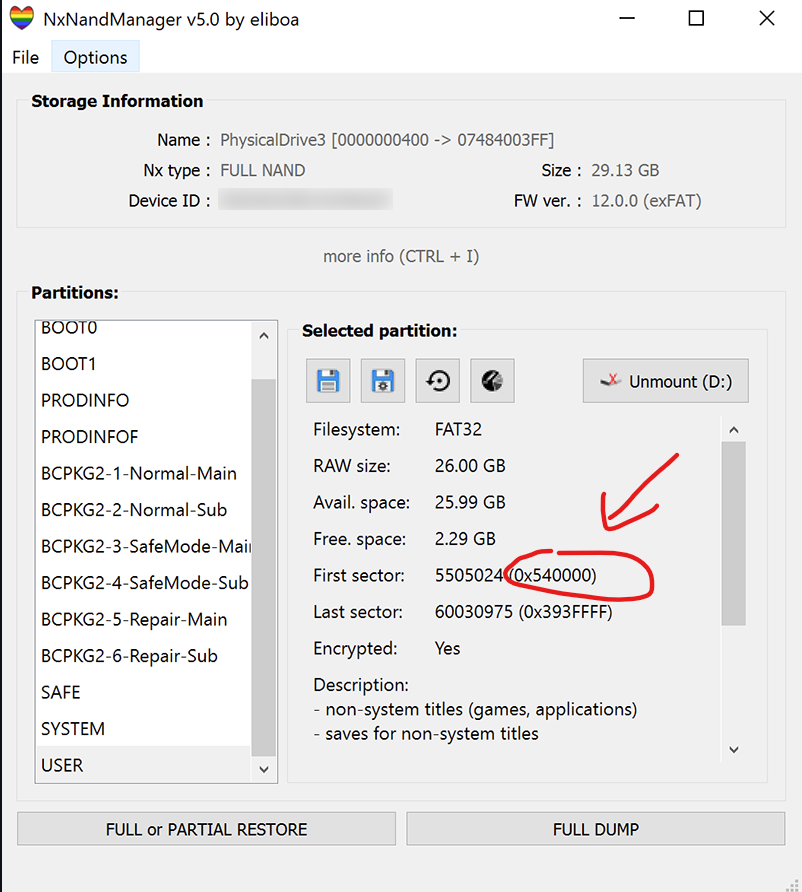
Task: Click the saves for non-system titles line
Action: pyautogui.click(x=426, y=734)
